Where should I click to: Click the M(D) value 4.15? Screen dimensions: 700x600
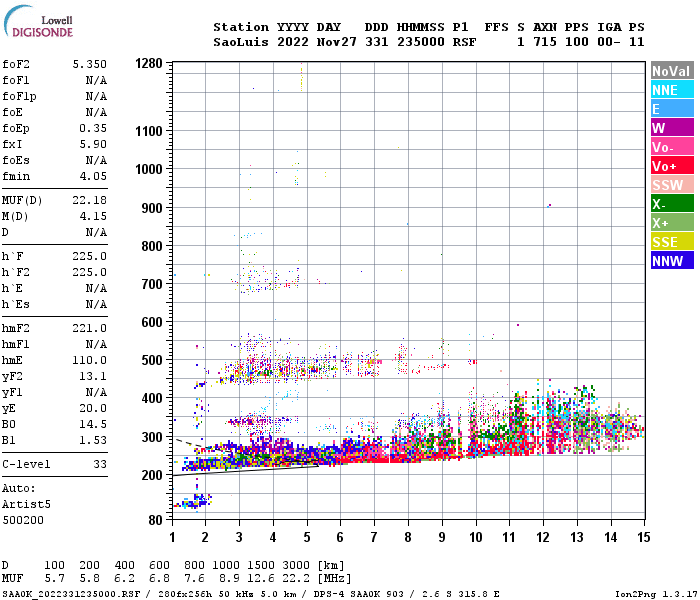(93, 216)
